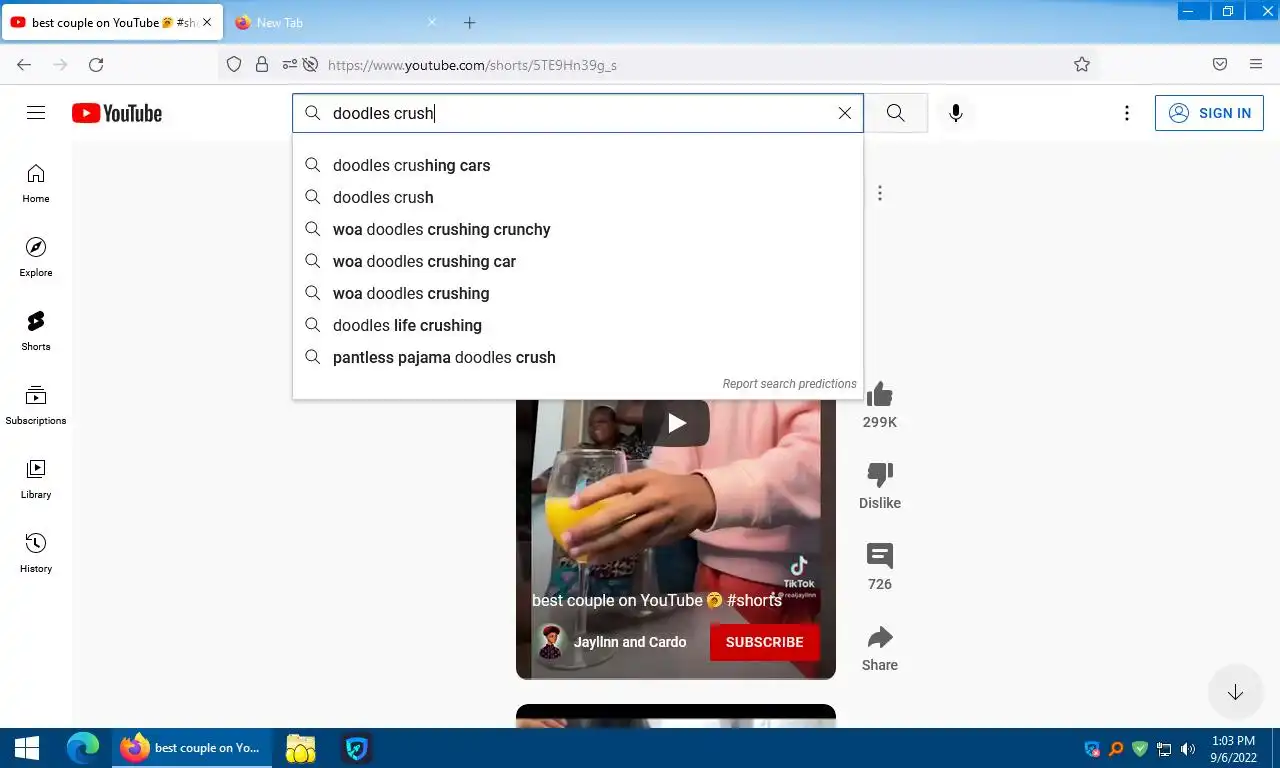Viewport: 1280px width, 768px height.
Task: Subscribe to Jaylnn and Cardo
Action: (765, 642)
